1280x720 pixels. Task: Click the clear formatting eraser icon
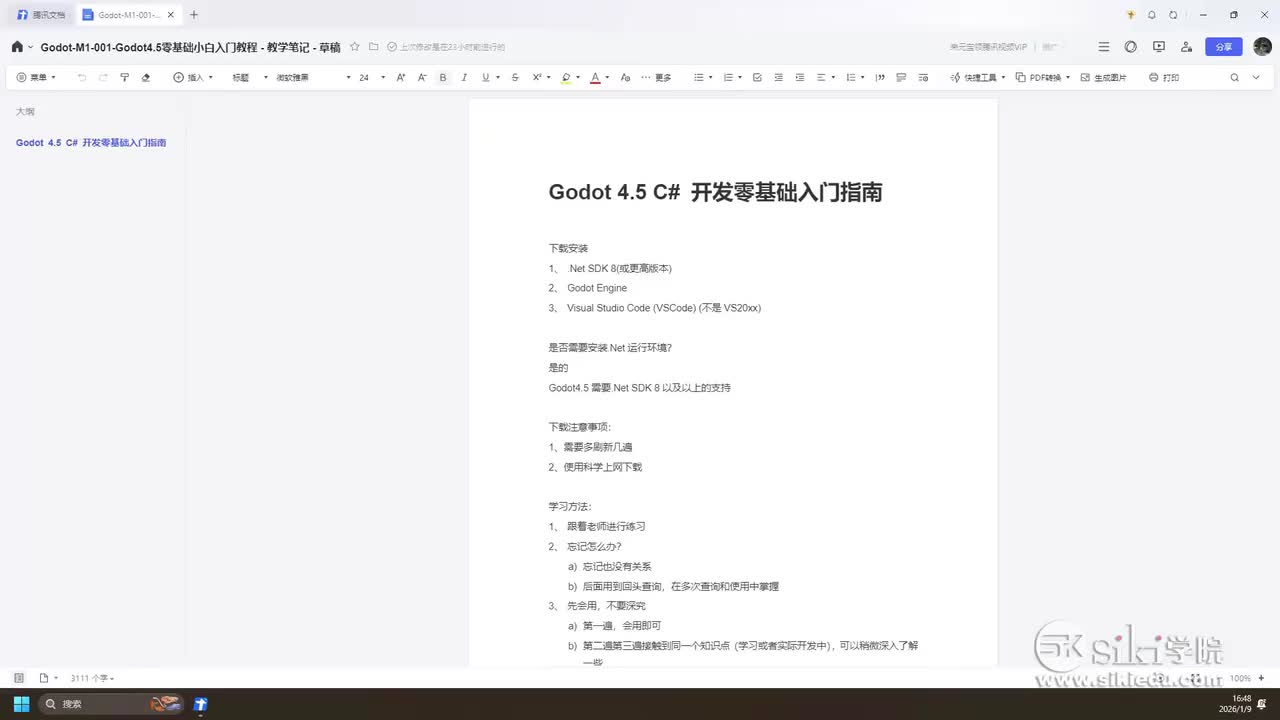(146, 77)
